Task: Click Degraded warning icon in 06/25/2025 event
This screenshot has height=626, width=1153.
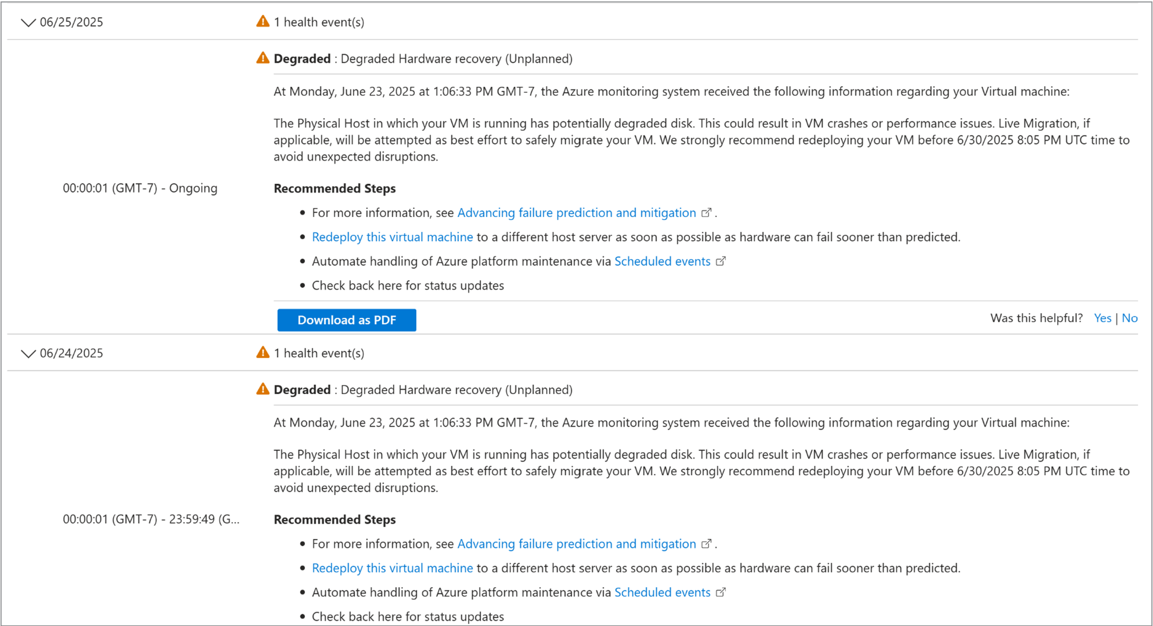Action: [263, 58]
